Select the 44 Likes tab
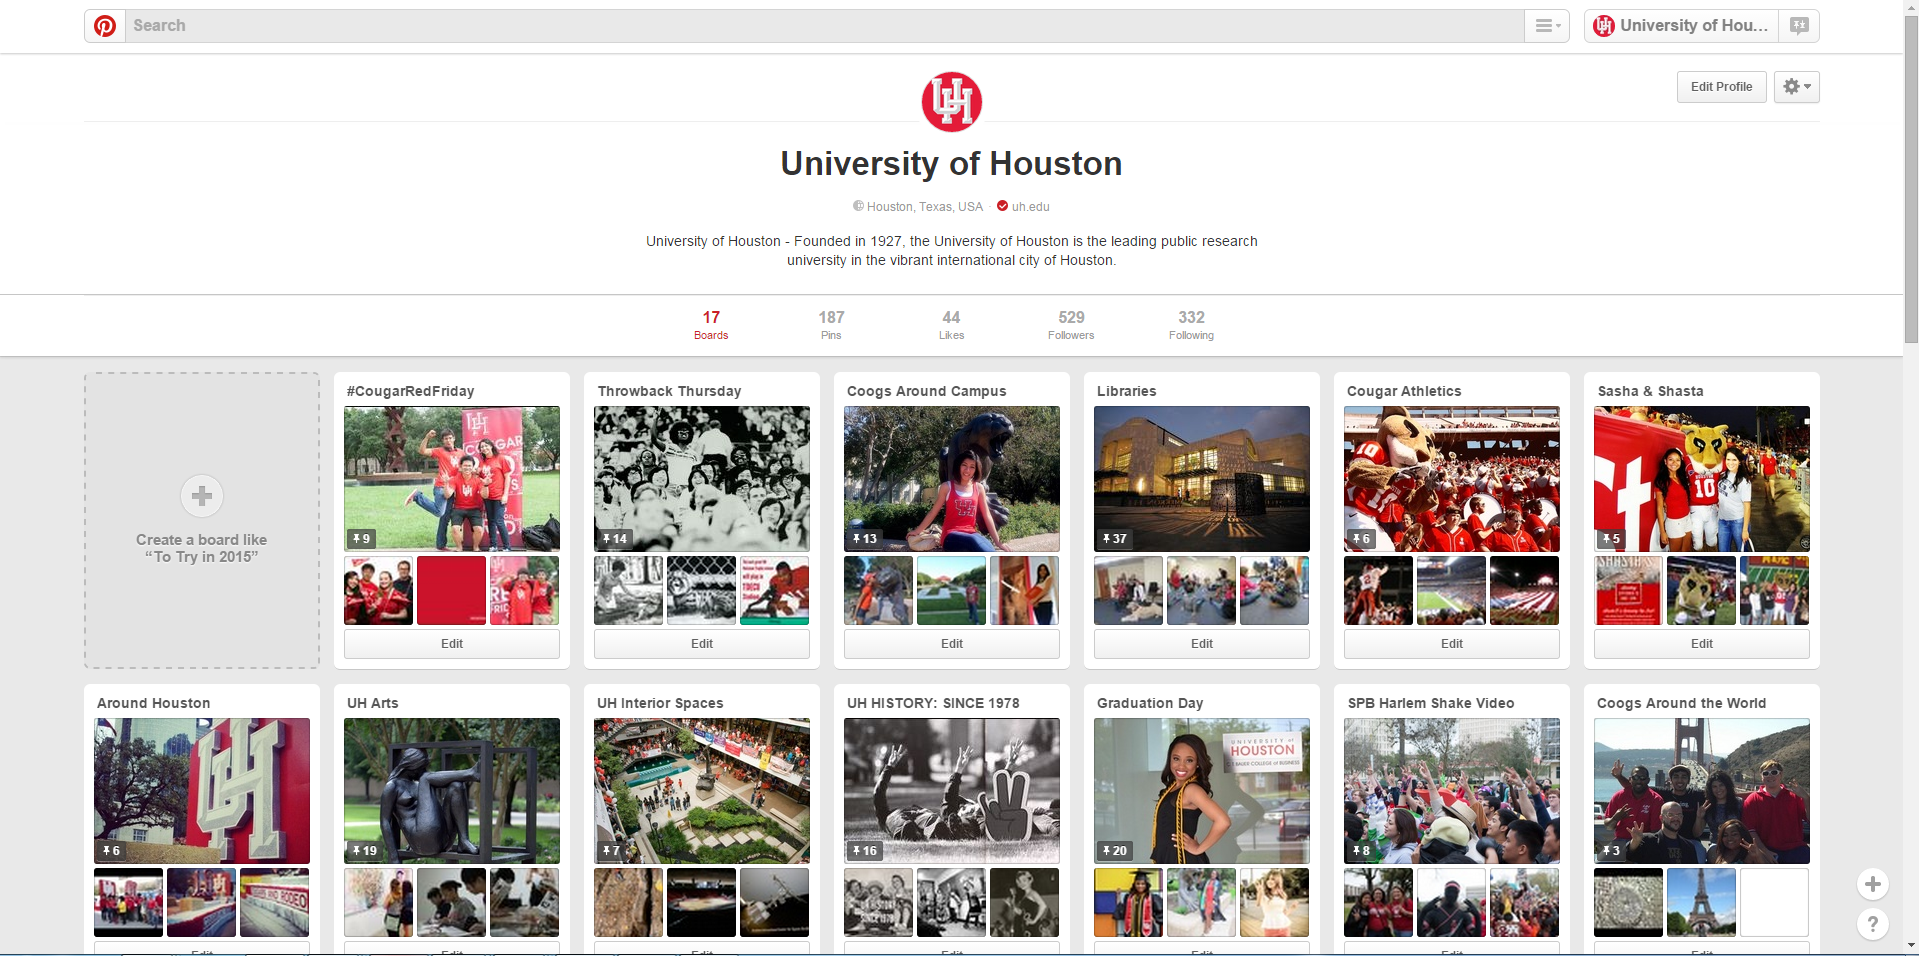The height and width of the screenshot is (956, 1919). point(951,325)
